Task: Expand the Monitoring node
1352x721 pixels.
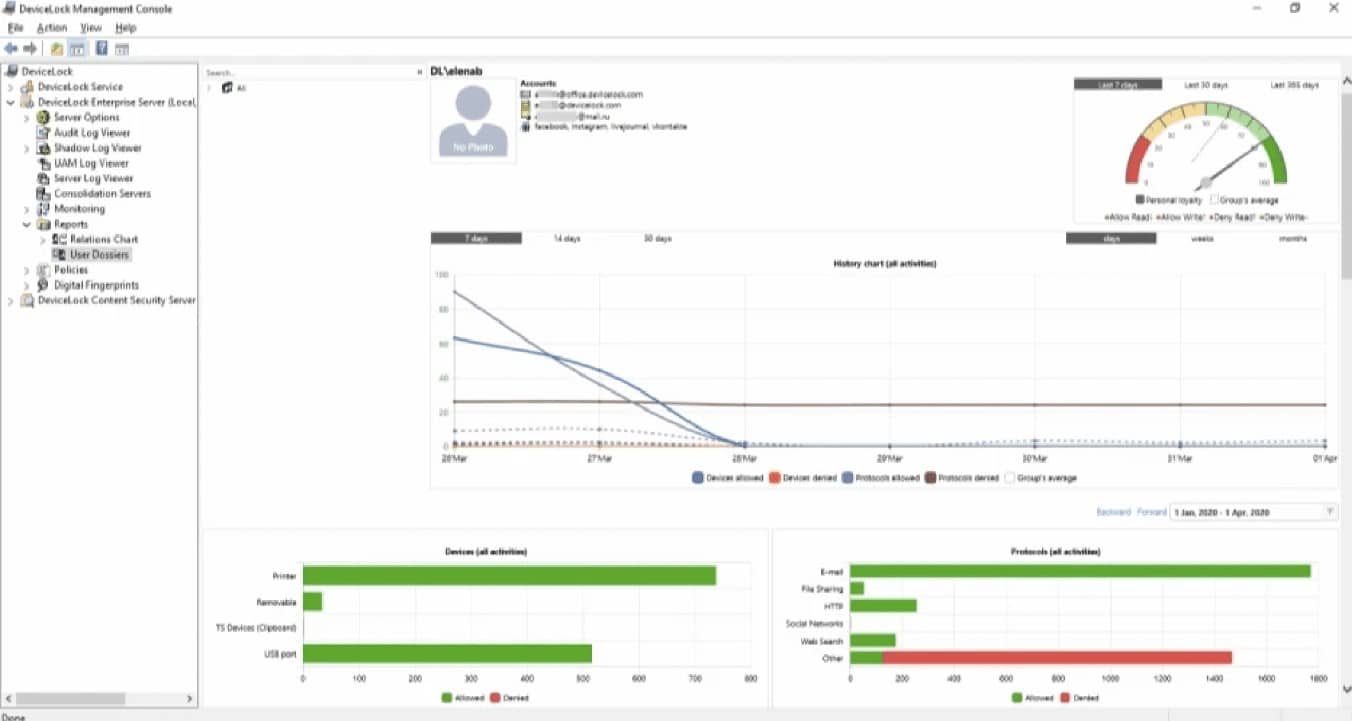Action: click(x=27, y=209)
